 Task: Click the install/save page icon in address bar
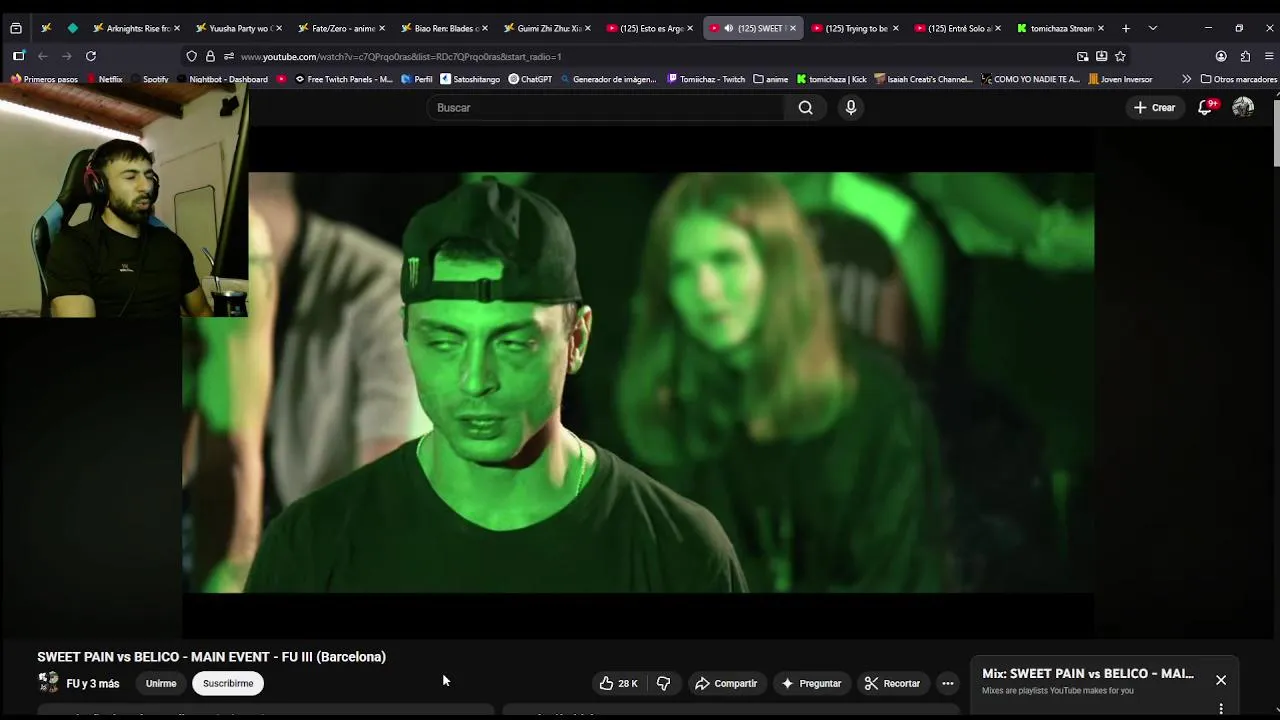click(1101, 56)
